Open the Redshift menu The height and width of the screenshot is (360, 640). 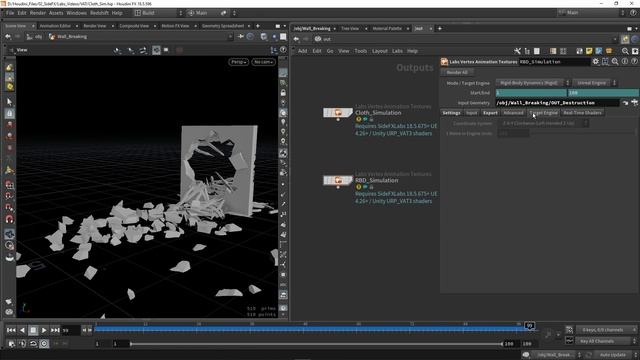(x=100, y=13)
